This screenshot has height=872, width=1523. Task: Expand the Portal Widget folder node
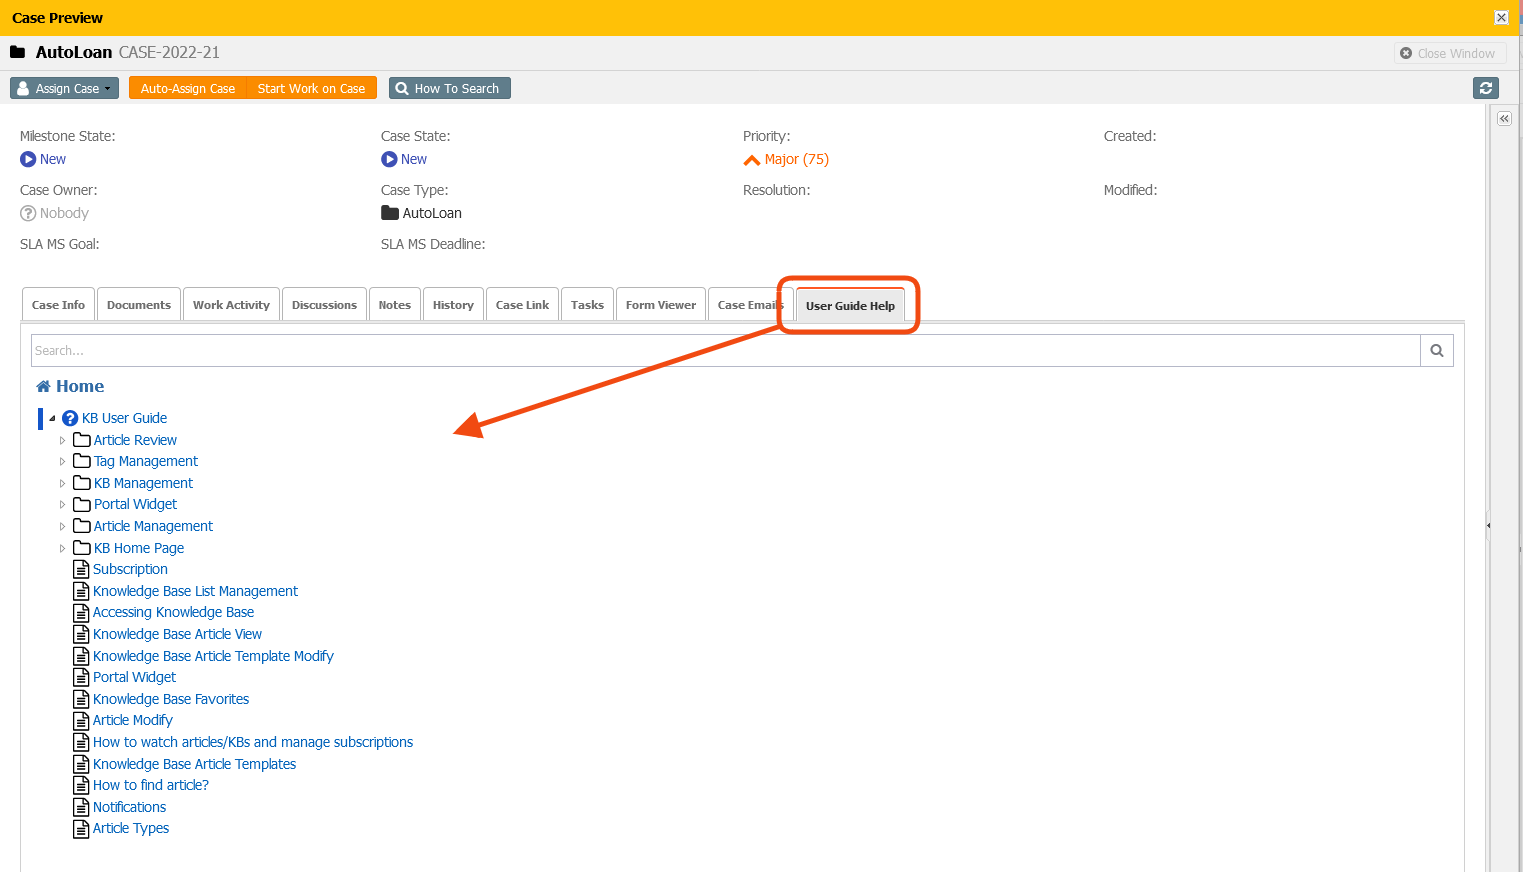point(62,505)
